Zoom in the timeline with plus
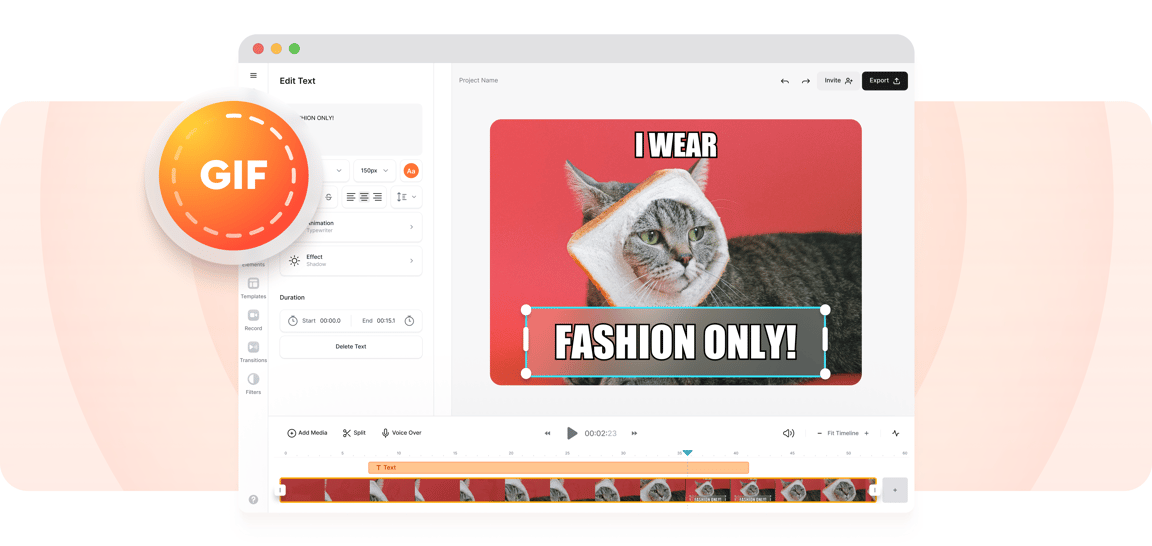Image resolution: width=1152 pixels, height=546 pixels. 866,434
